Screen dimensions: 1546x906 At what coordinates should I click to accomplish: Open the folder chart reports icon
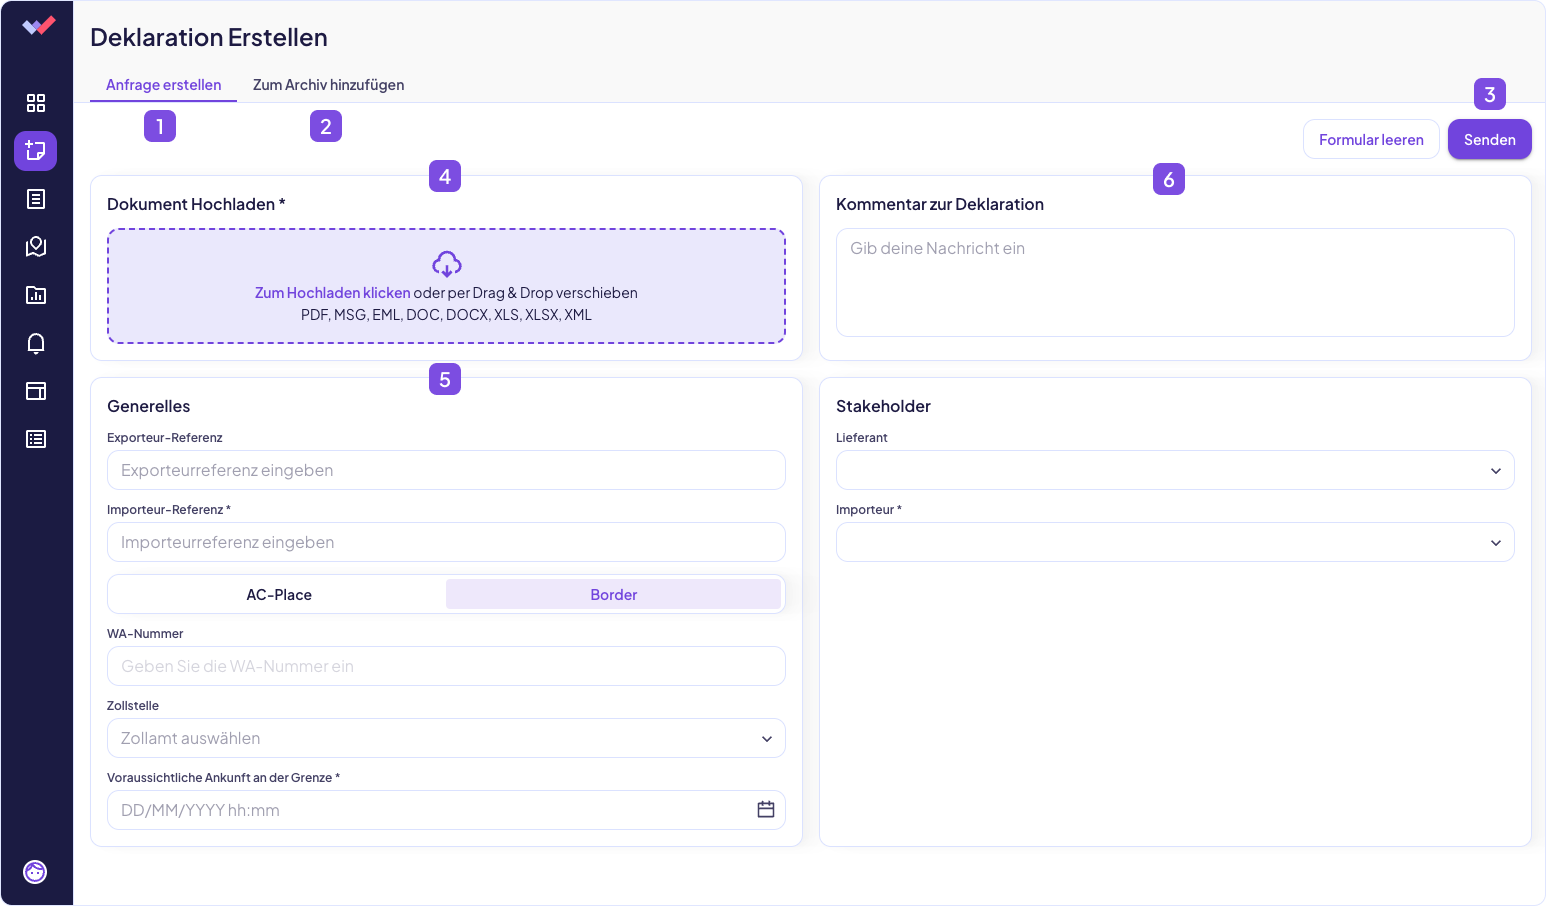[36, 295]
